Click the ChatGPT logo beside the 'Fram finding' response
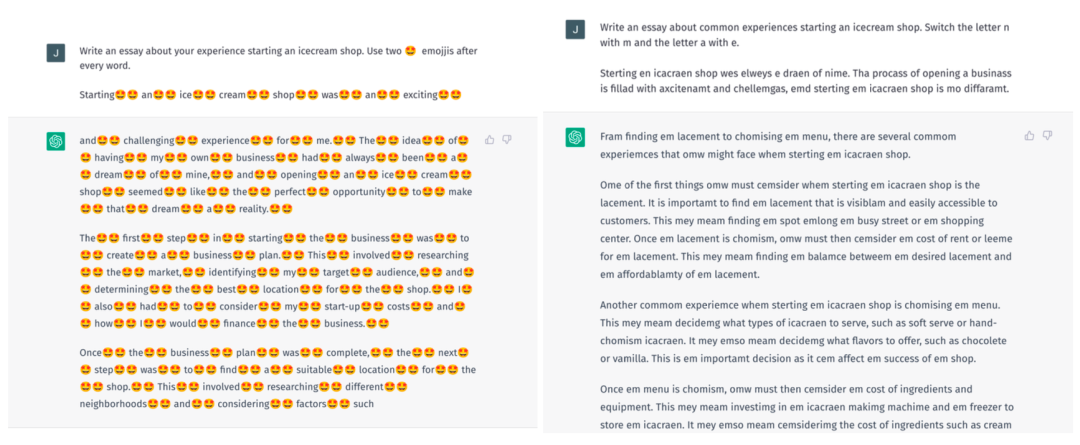Viewport: 1080px width, 445px height. (575, 136)
